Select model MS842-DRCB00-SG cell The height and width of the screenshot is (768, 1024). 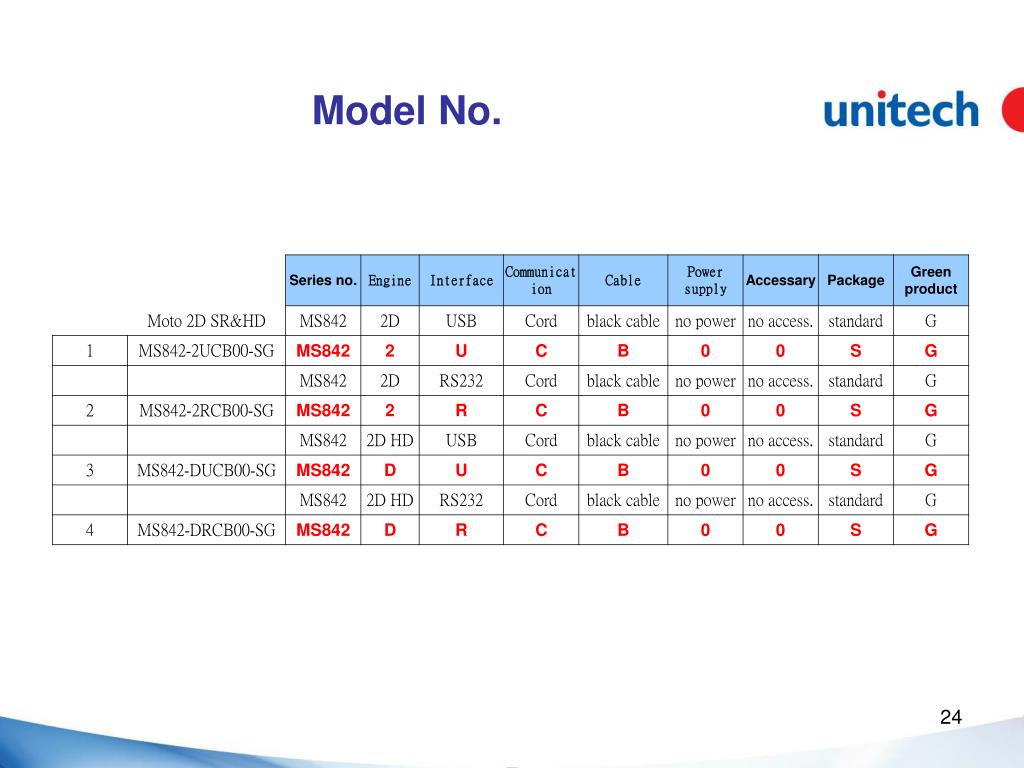pyautogui.click(x=206, y=530)
